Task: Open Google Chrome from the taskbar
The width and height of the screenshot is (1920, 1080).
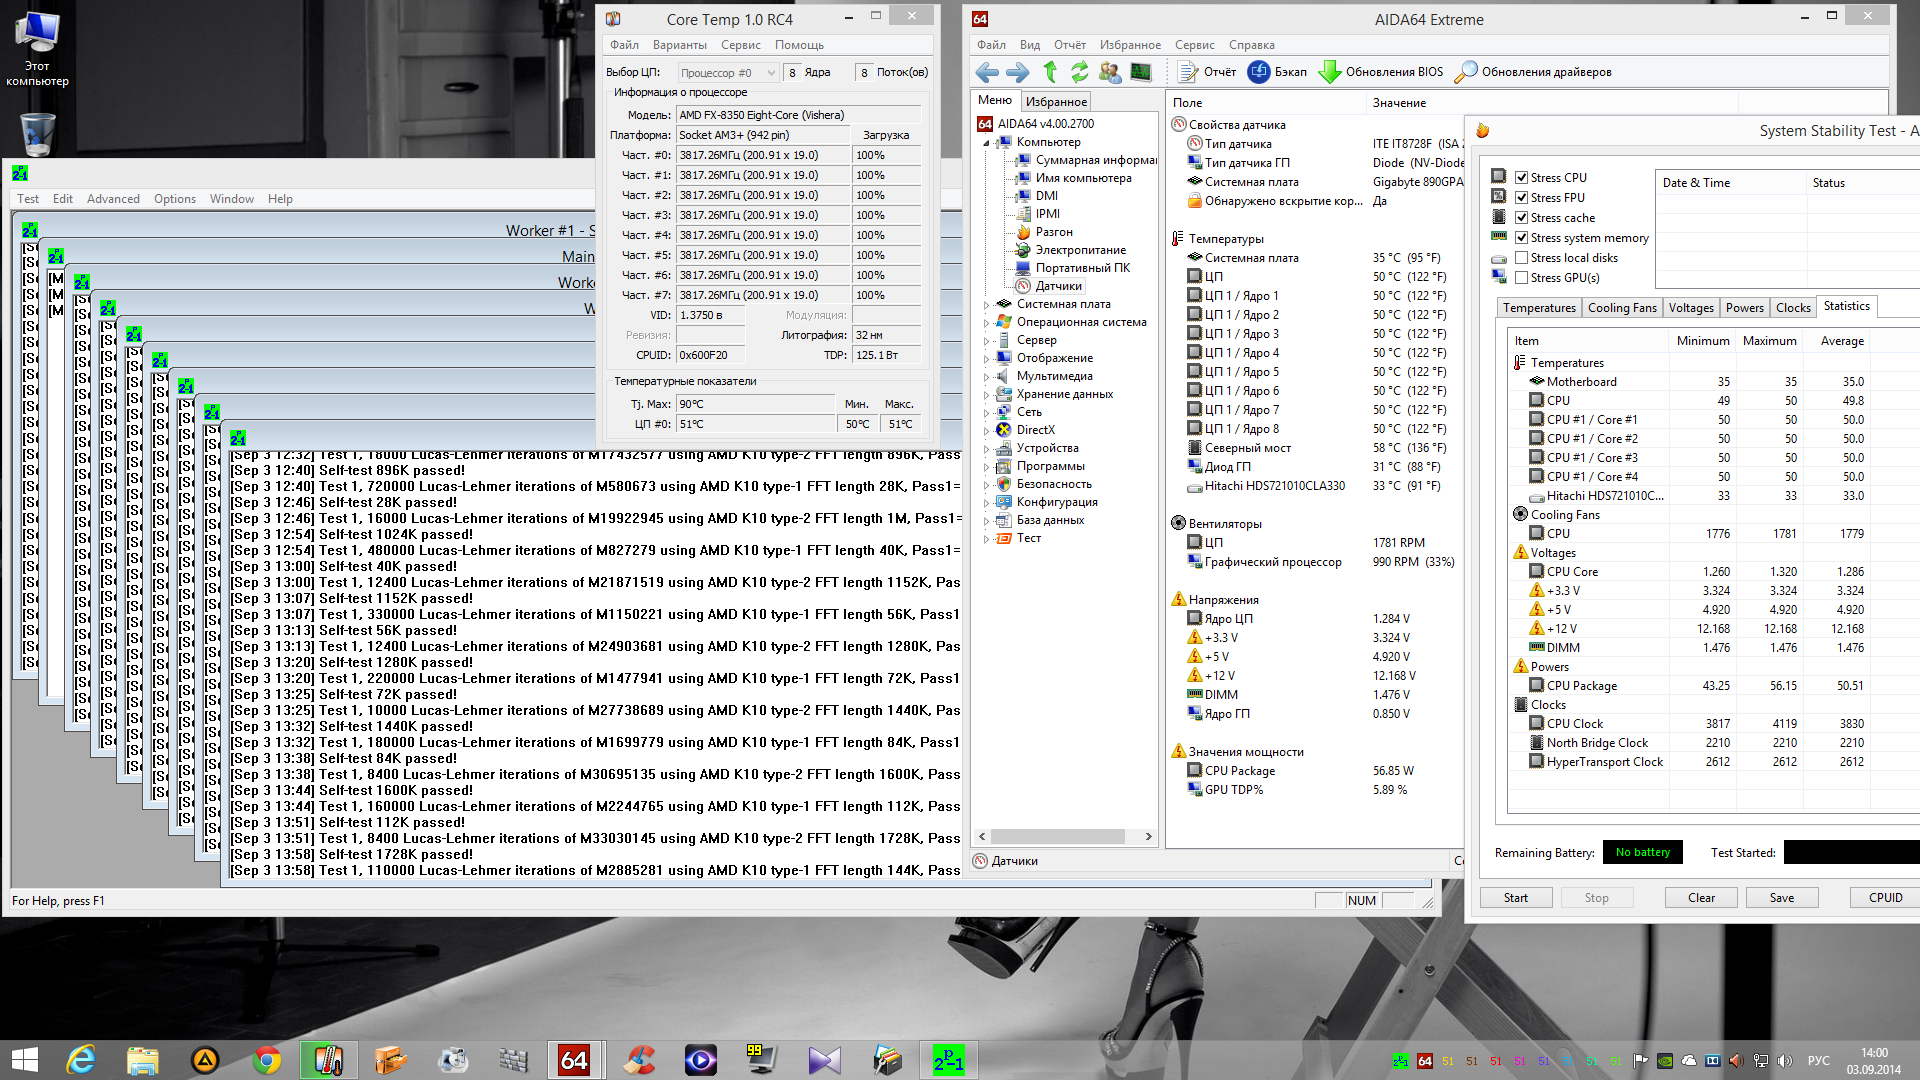Action: (267, 1060)
